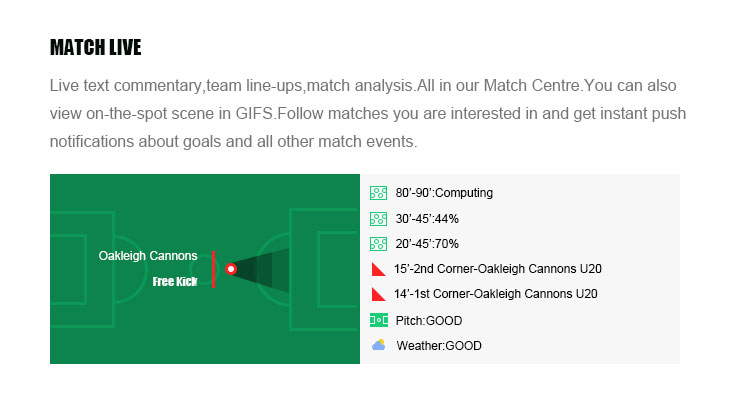This screenshot has width=749, height=400.
Task: Click the red ball marker on the pitch
Action: pos(231,269)
